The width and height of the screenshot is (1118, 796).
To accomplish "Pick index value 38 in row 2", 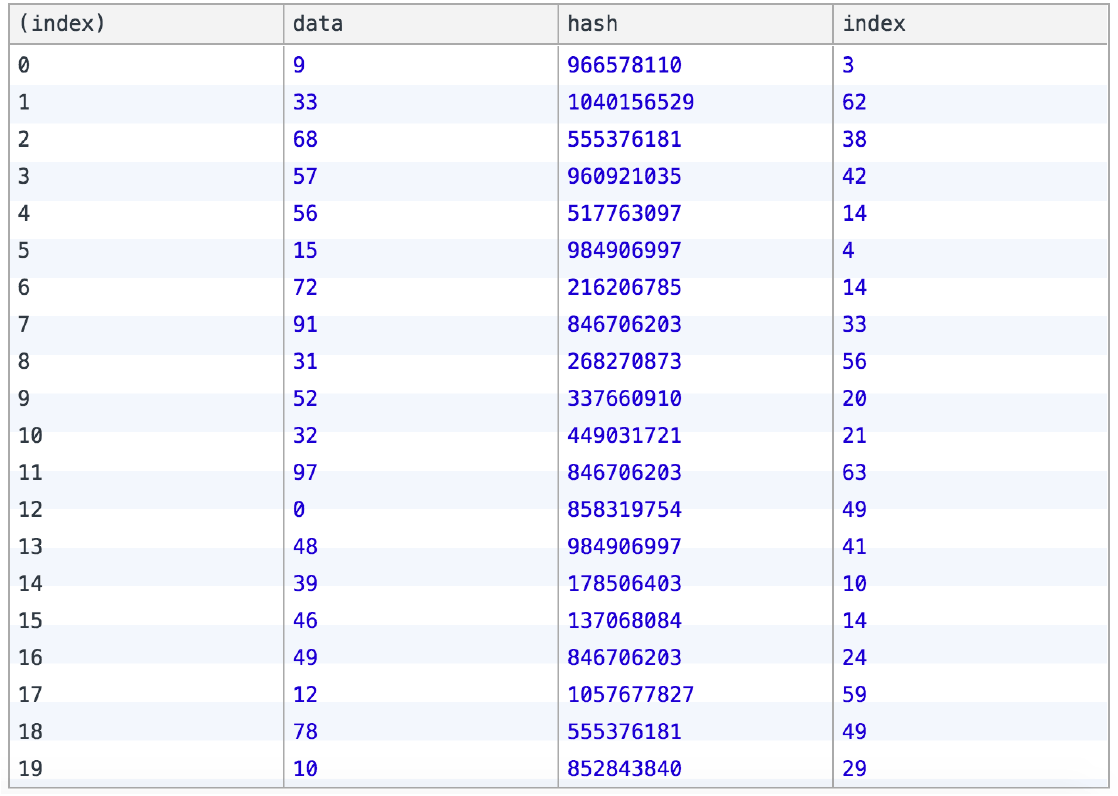I will click(855, 140).
